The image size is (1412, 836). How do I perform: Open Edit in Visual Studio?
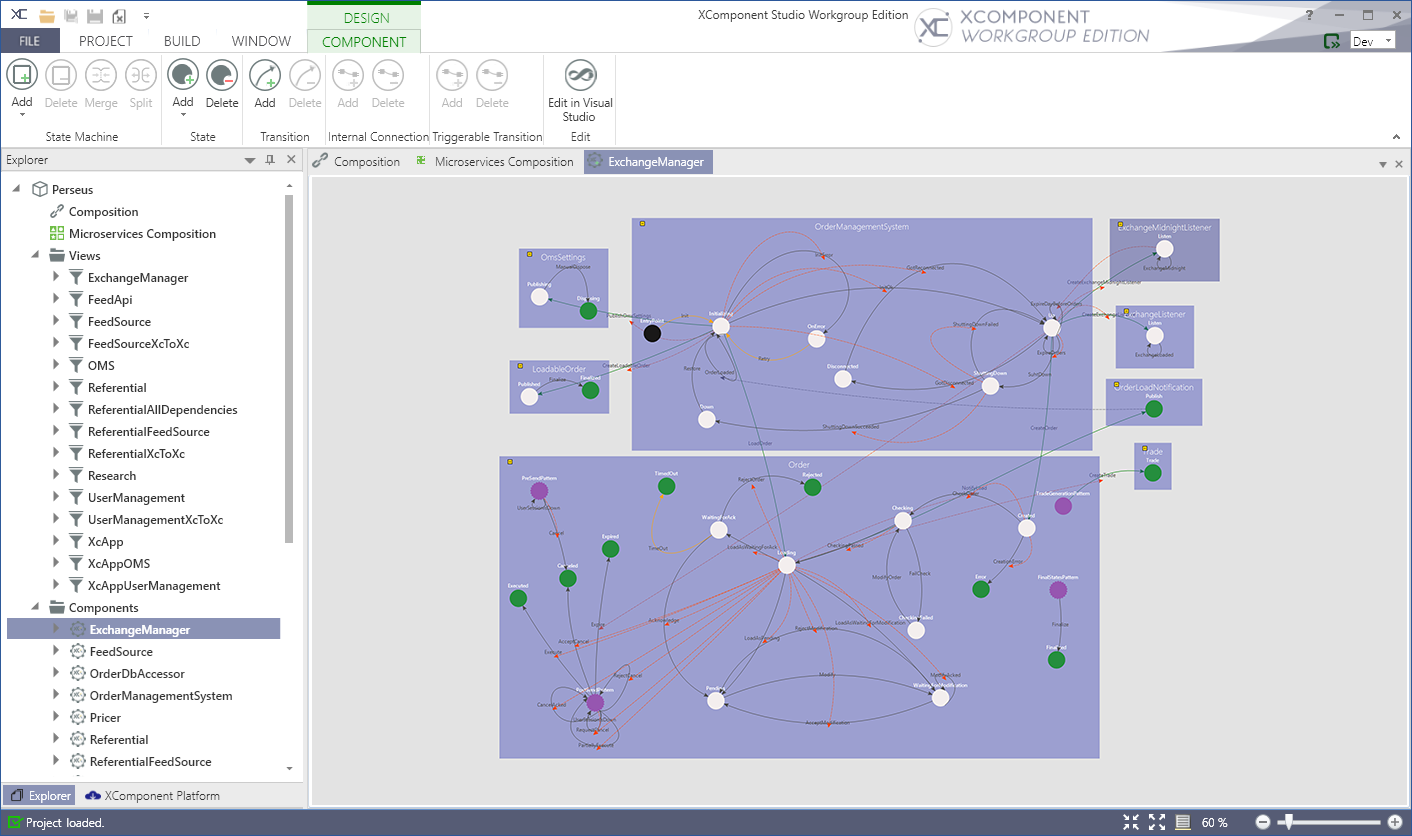(x=580, y=91)
